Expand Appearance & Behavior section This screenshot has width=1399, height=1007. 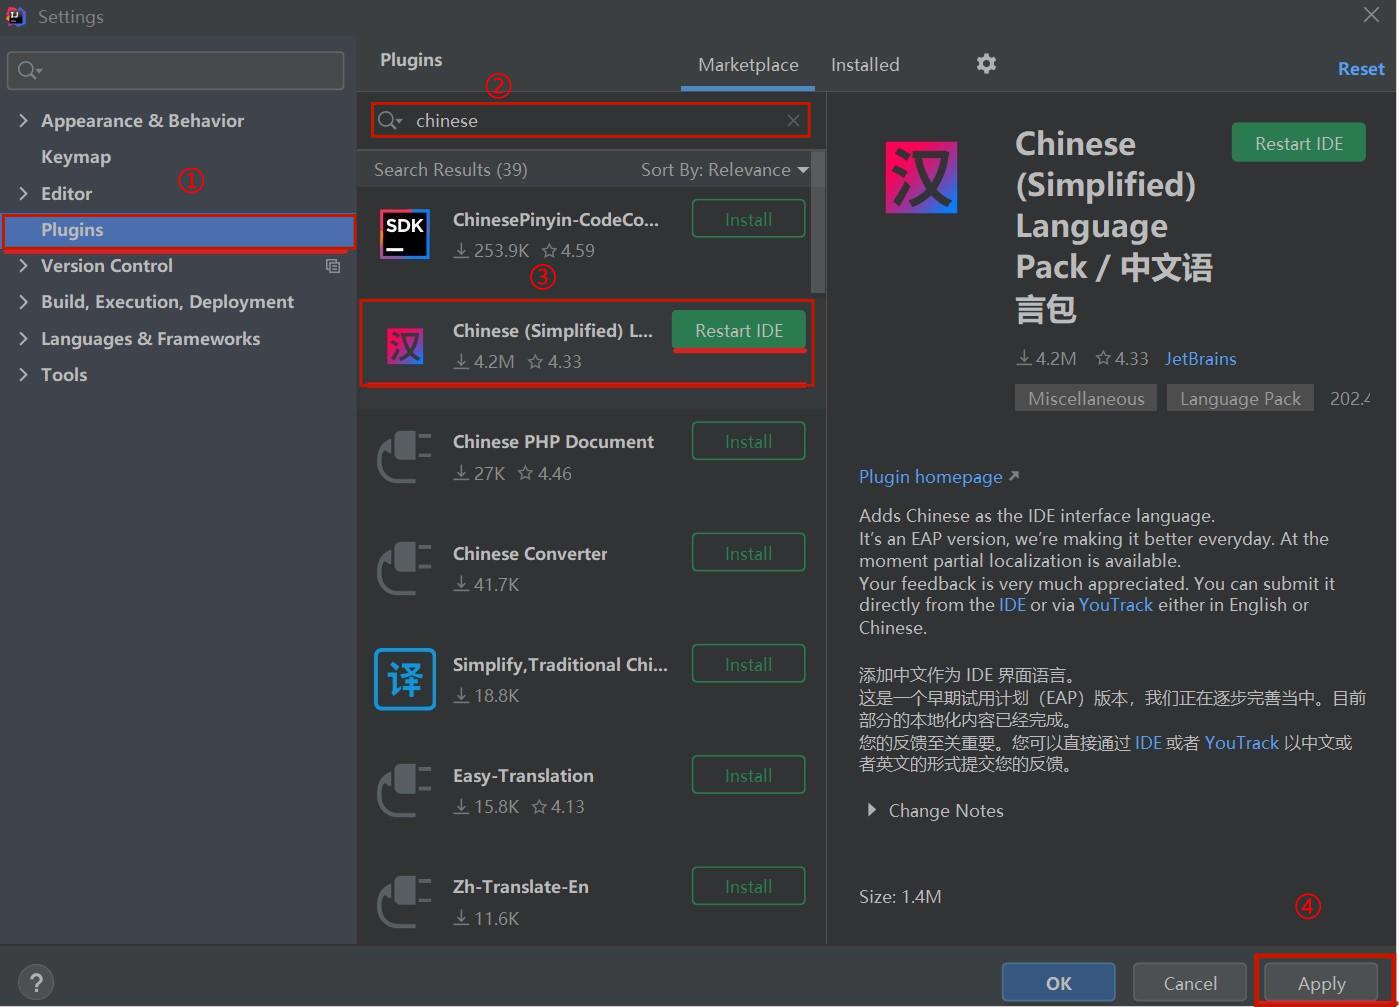[23, 120]
